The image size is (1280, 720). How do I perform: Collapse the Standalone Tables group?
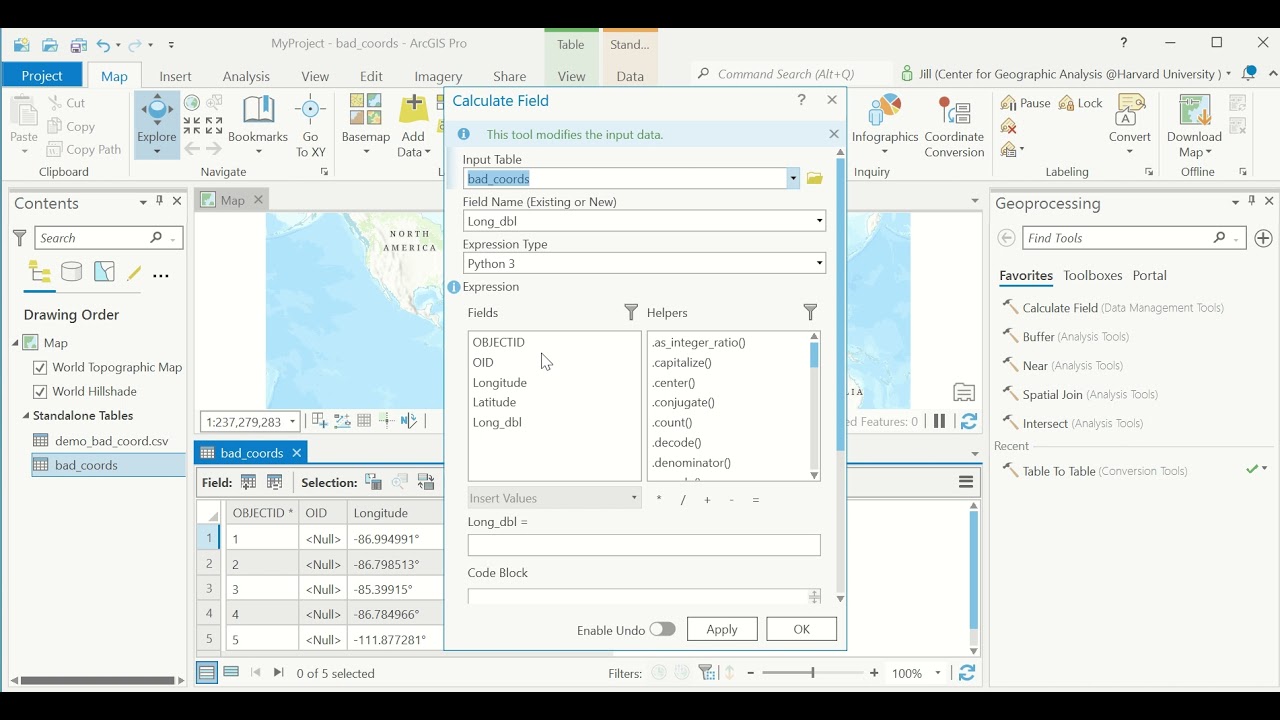pos(26,415)
